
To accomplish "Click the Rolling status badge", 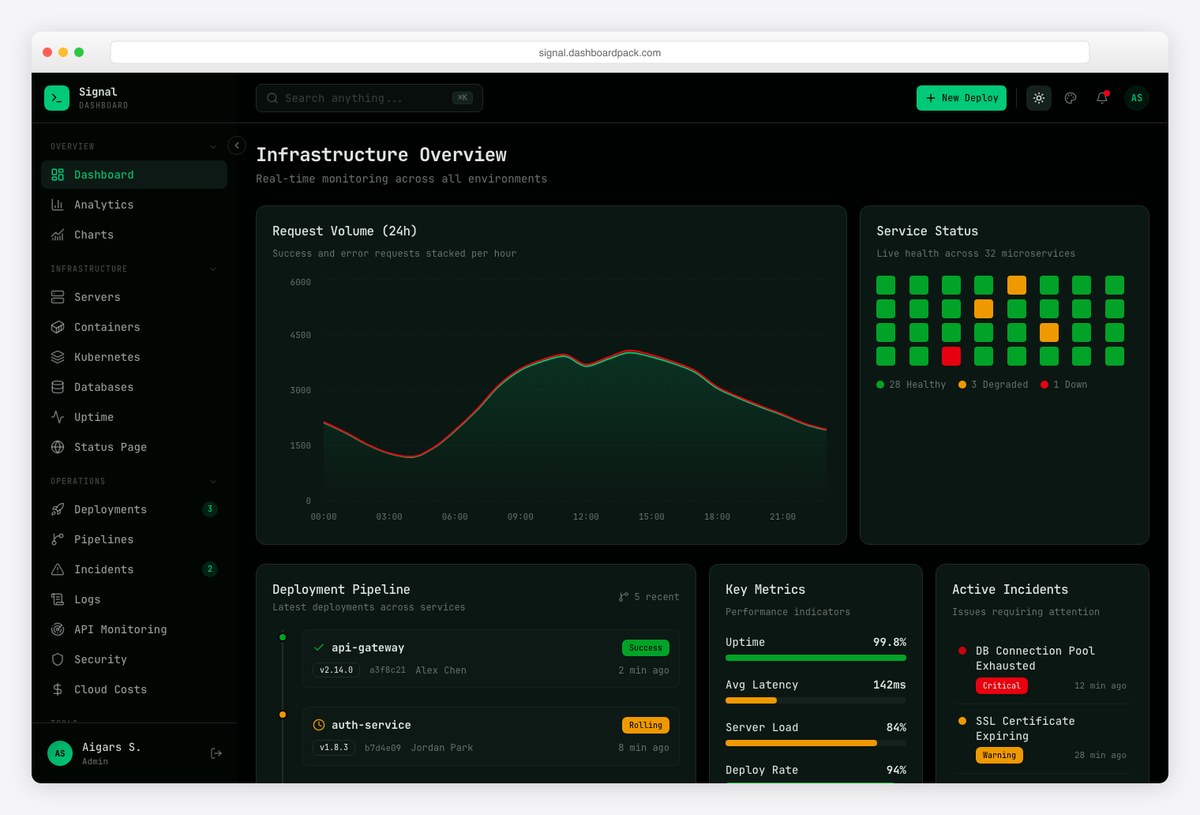I will coord(646,725).
